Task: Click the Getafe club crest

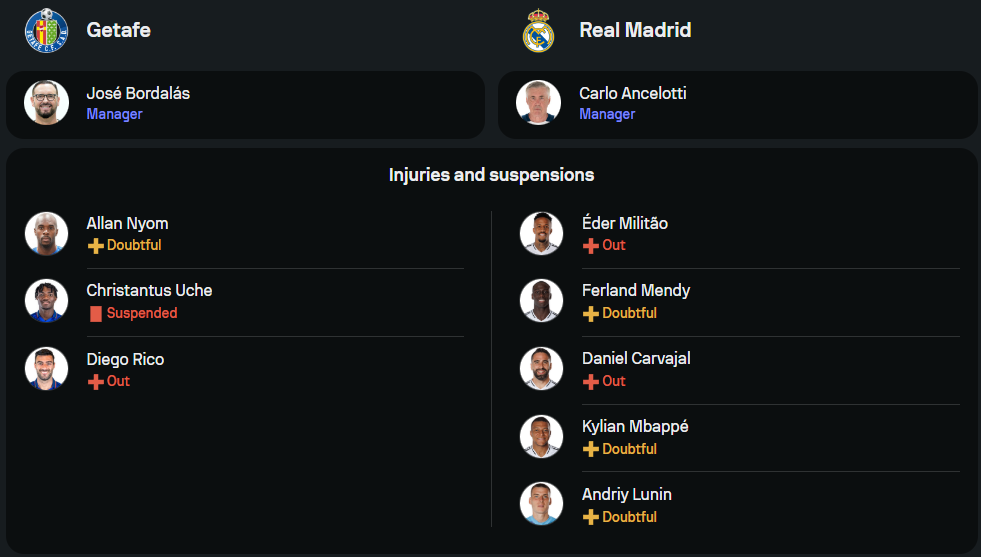Action: click(46, 30)
